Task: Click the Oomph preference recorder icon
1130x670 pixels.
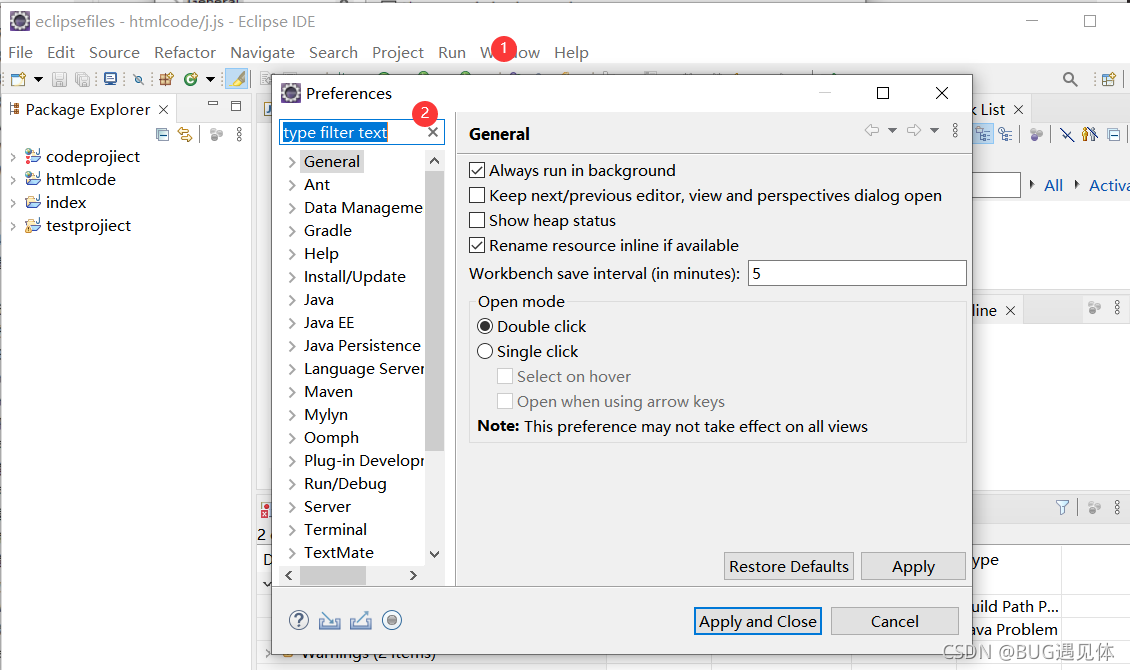Action: pos(392,620)
